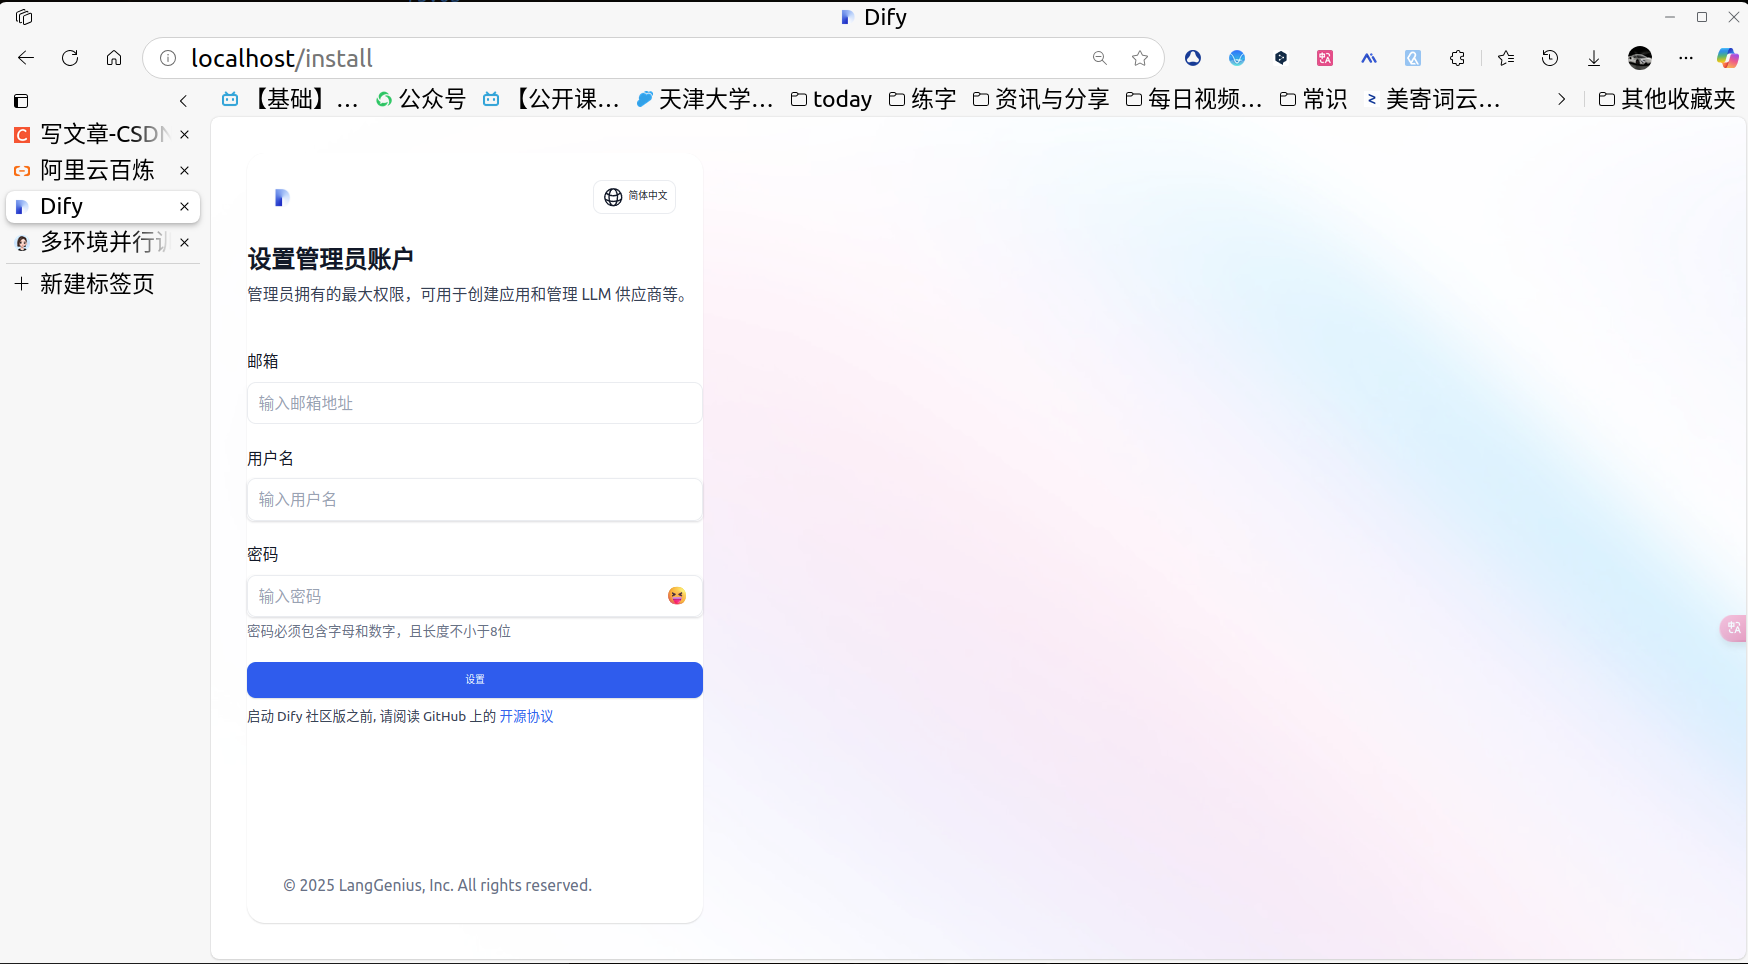This screenshot has height=964, width=1748.
Task: Open the 公众号 bookmark
Action: coord(421,99)
